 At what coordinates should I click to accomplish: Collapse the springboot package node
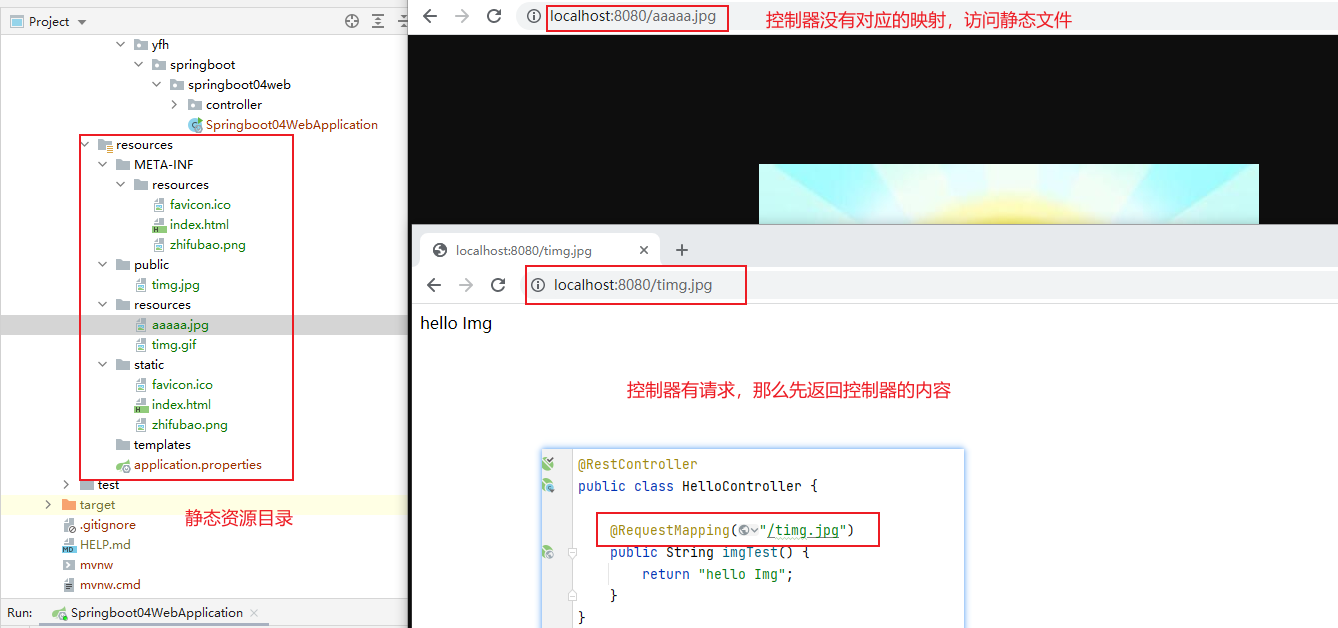point(140,65)
